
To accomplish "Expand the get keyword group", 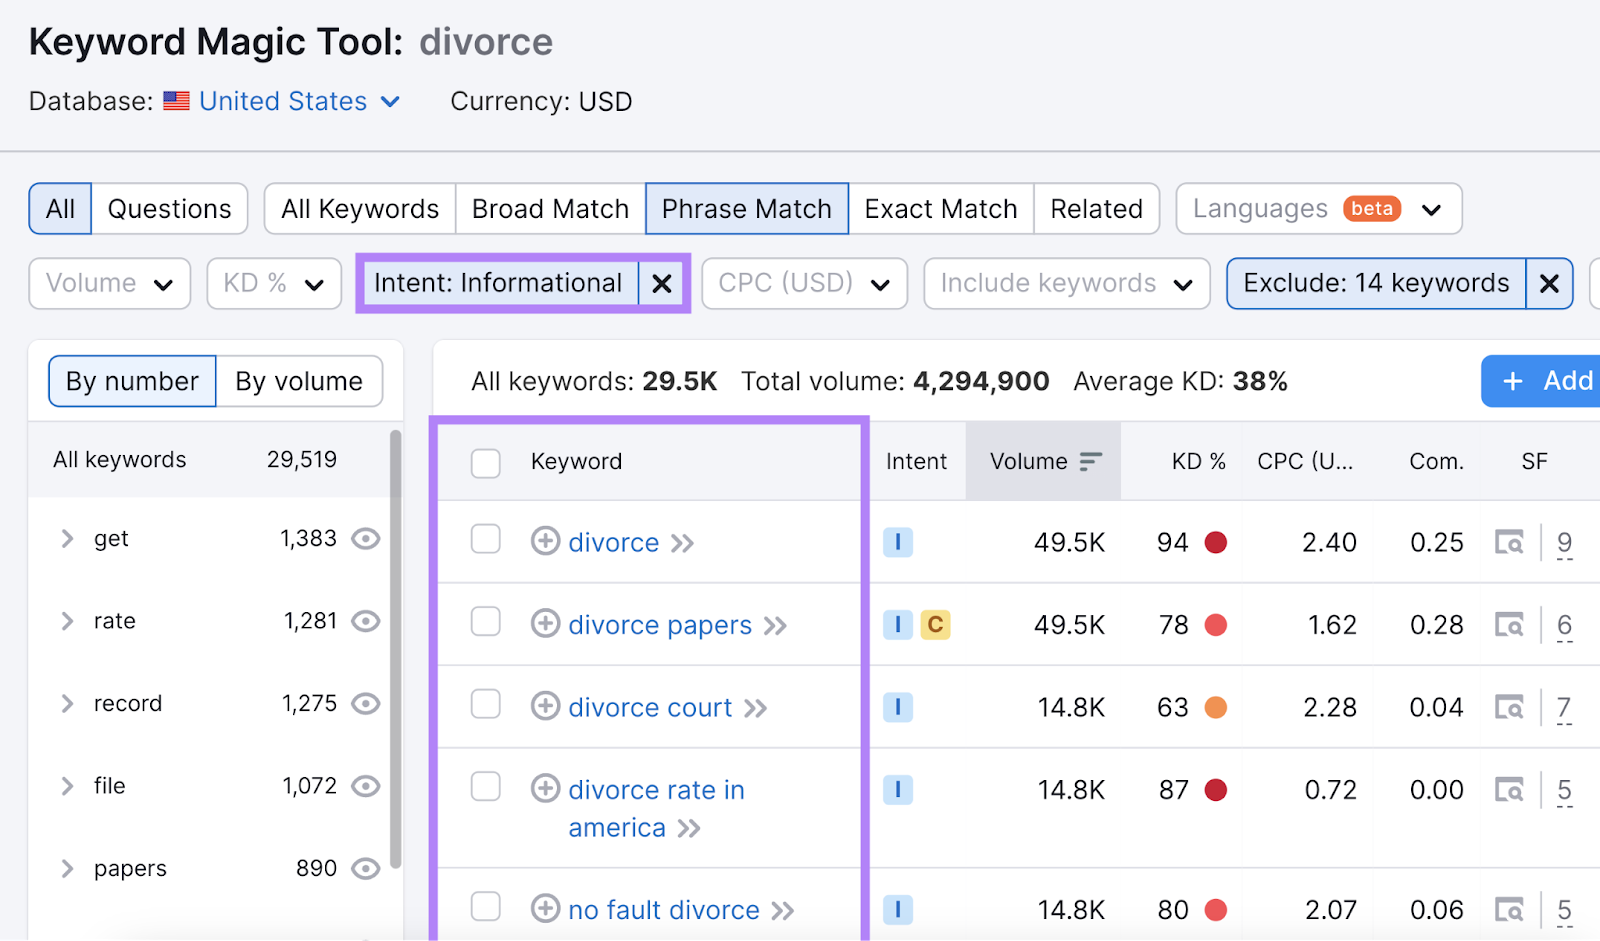I will tap(67, 539).
